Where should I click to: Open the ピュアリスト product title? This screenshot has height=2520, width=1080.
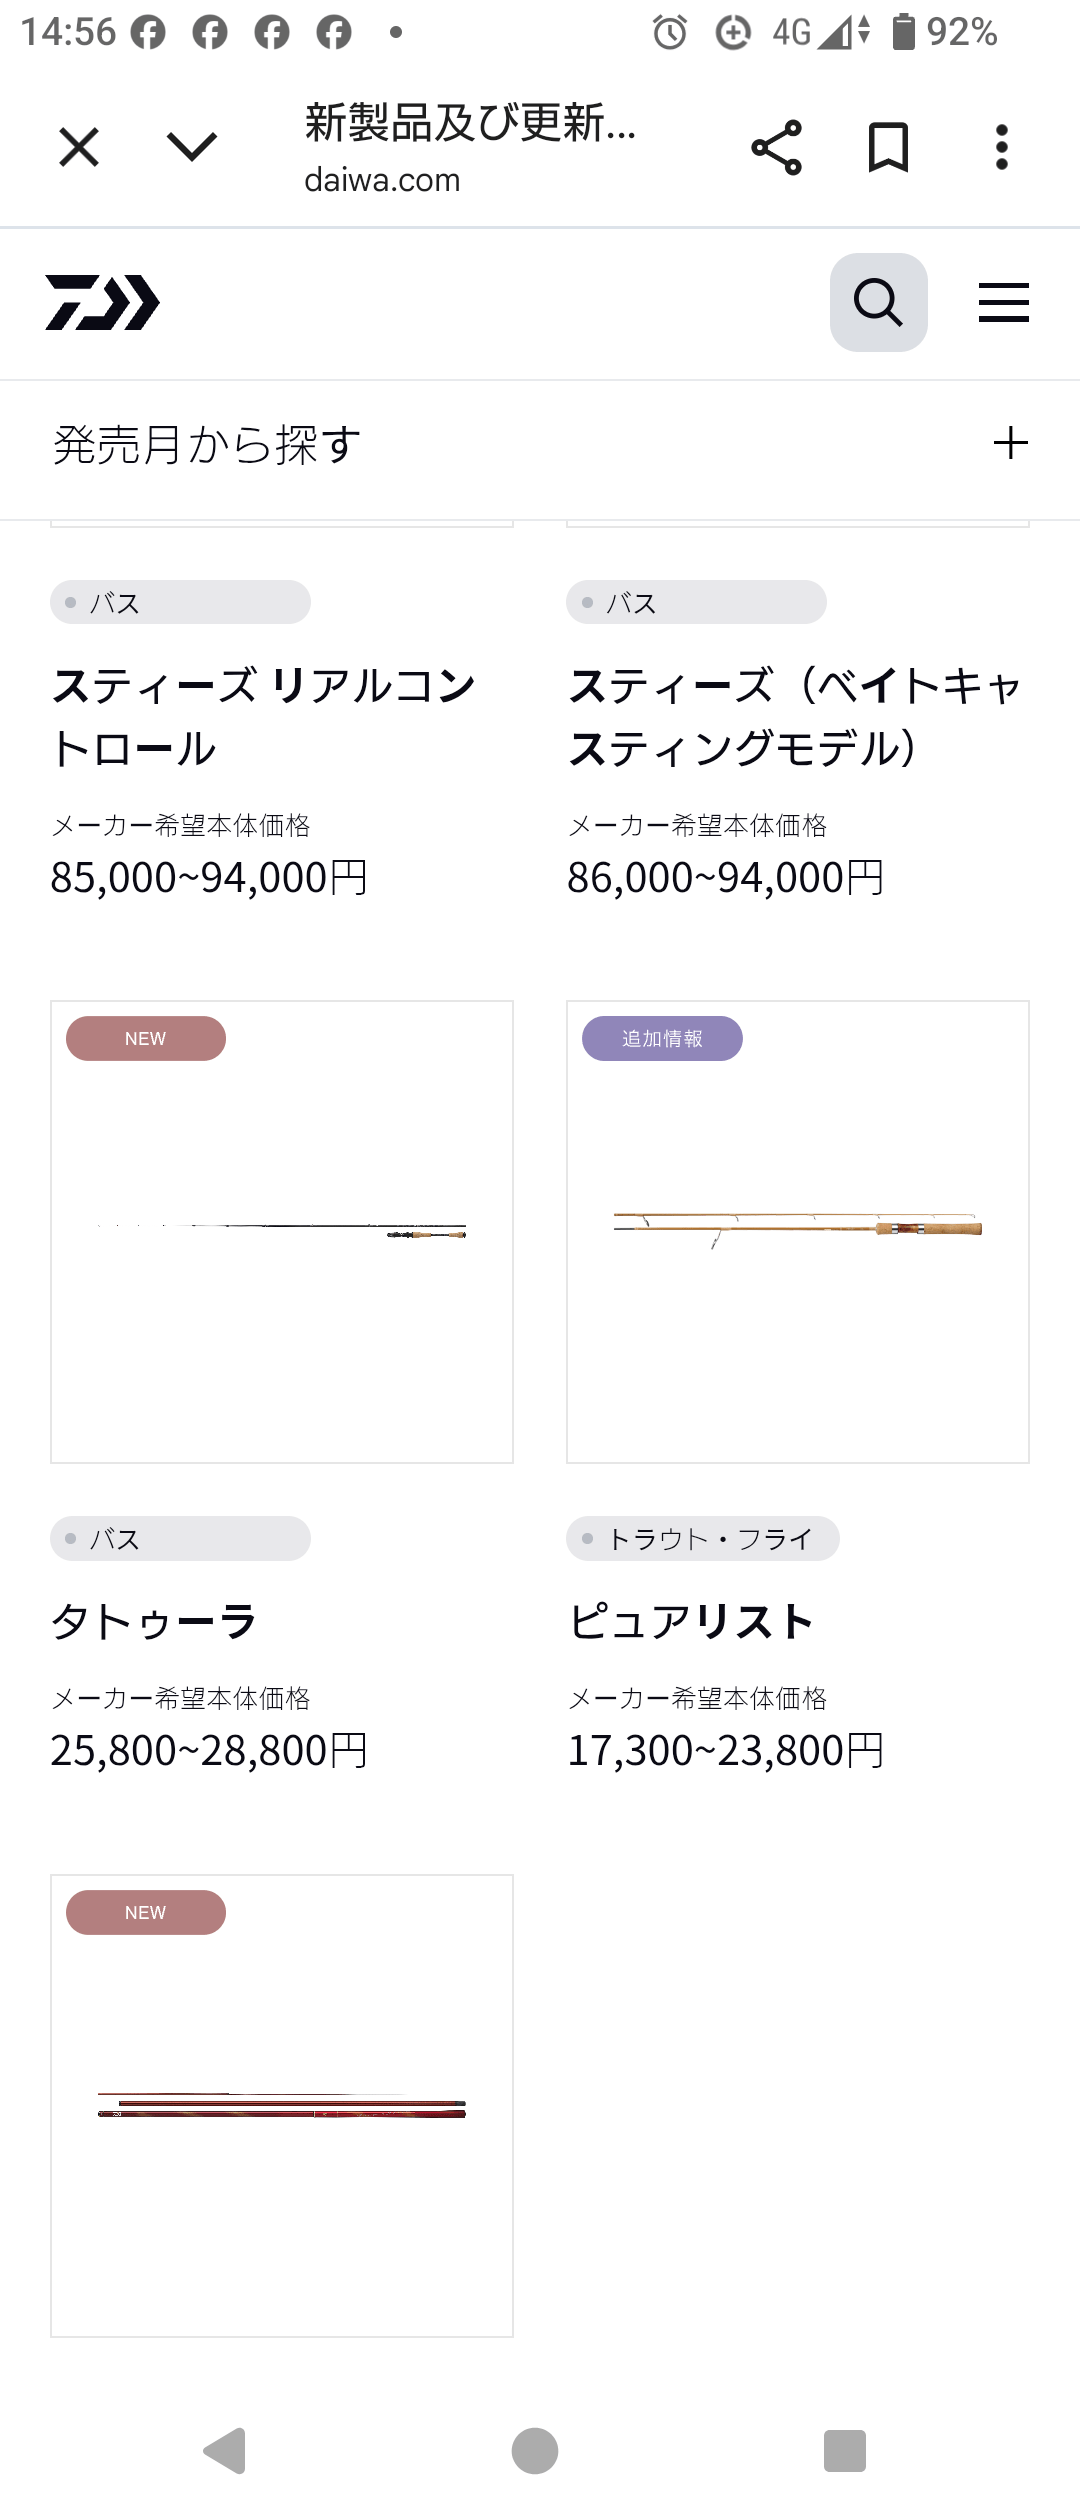pyautogui.click(x=691, y=1621)
